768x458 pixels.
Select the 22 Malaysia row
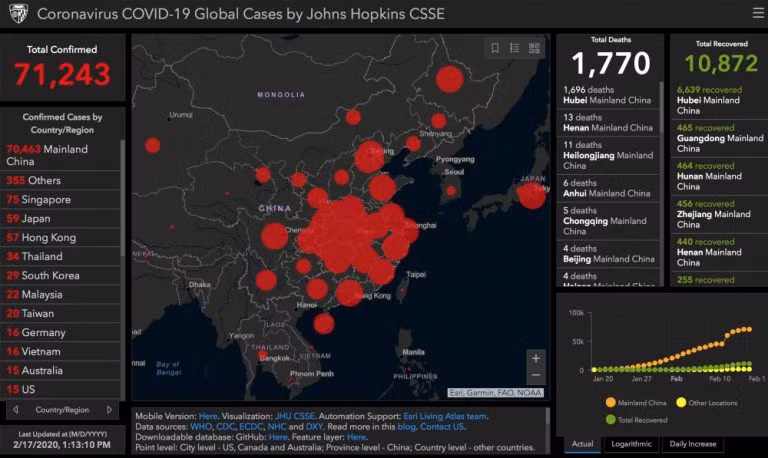click(x=60, y=294)
